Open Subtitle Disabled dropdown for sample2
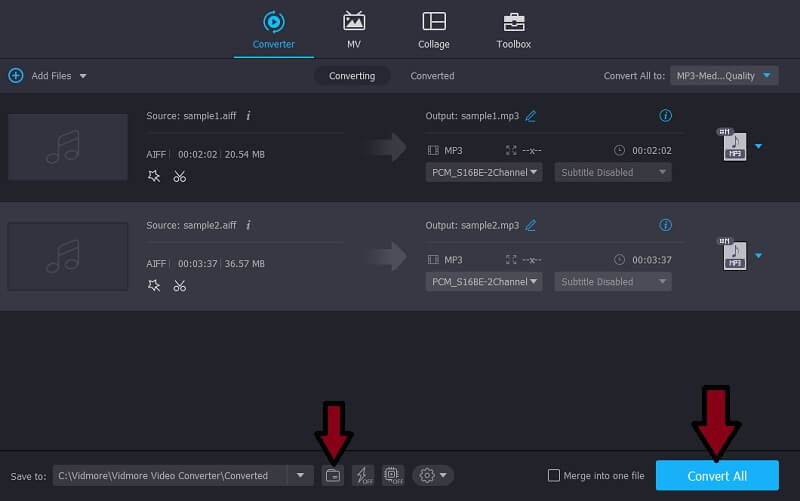The height and width of the screenshot is (501, 800). click(x=613, y=282)
